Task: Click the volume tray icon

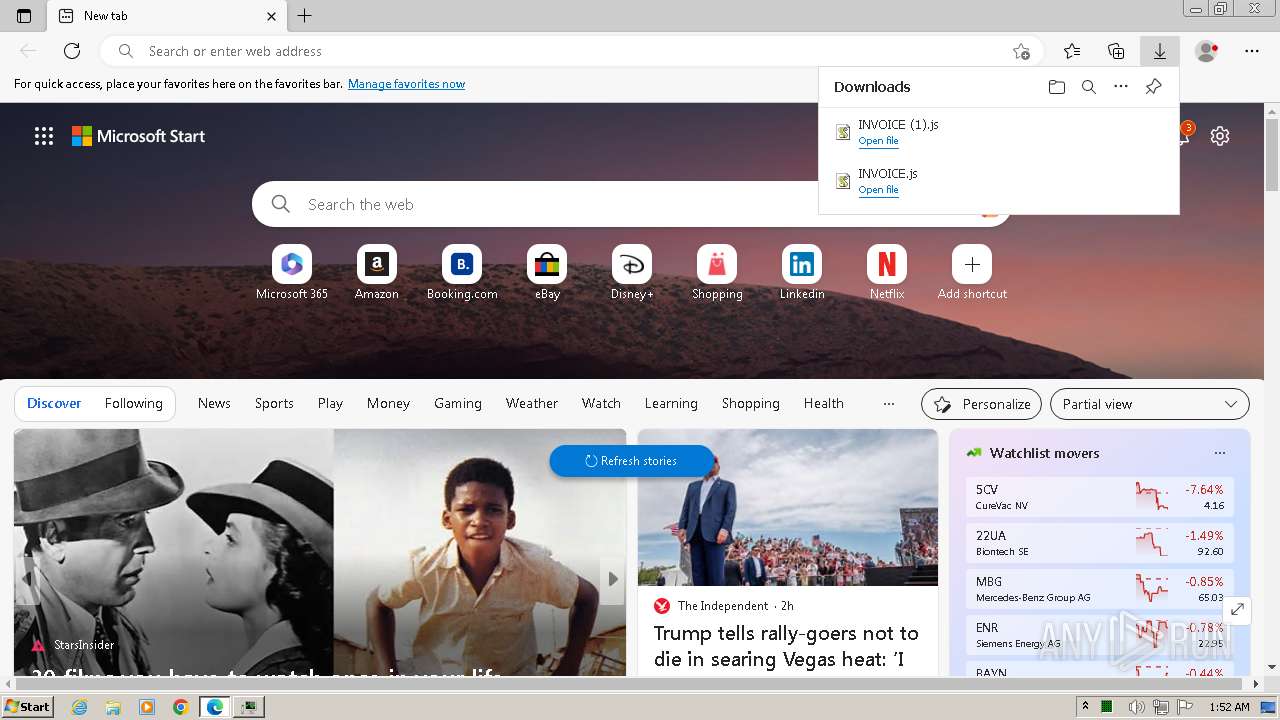Action: pos(1137,707)
